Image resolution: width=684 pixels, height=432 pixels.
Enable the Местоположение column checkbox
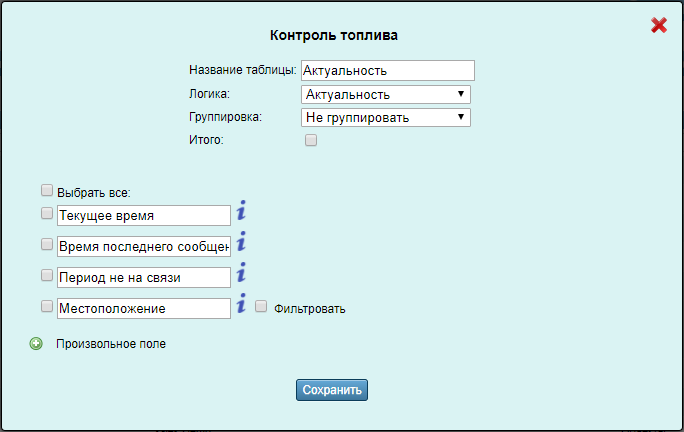click(x=47, y=306)
